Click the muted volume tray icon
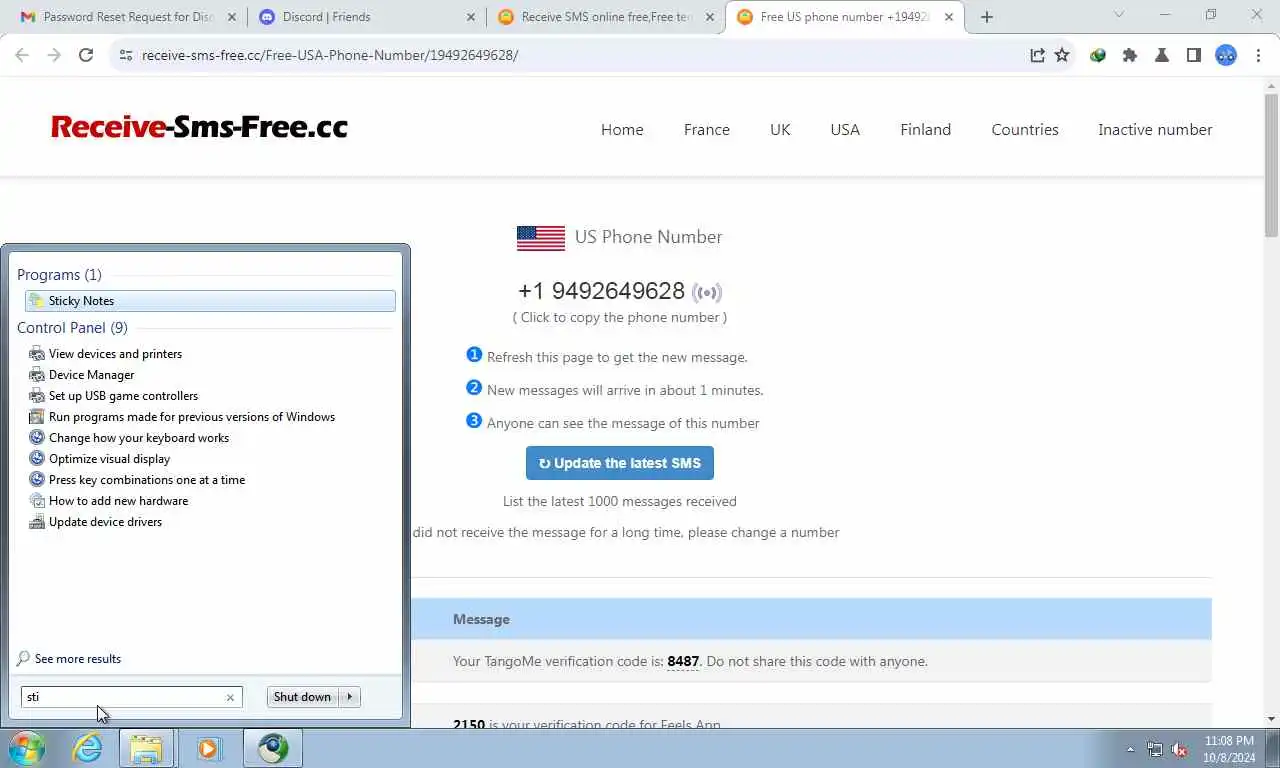1280x768 pixels. [x=1179, y=749]
